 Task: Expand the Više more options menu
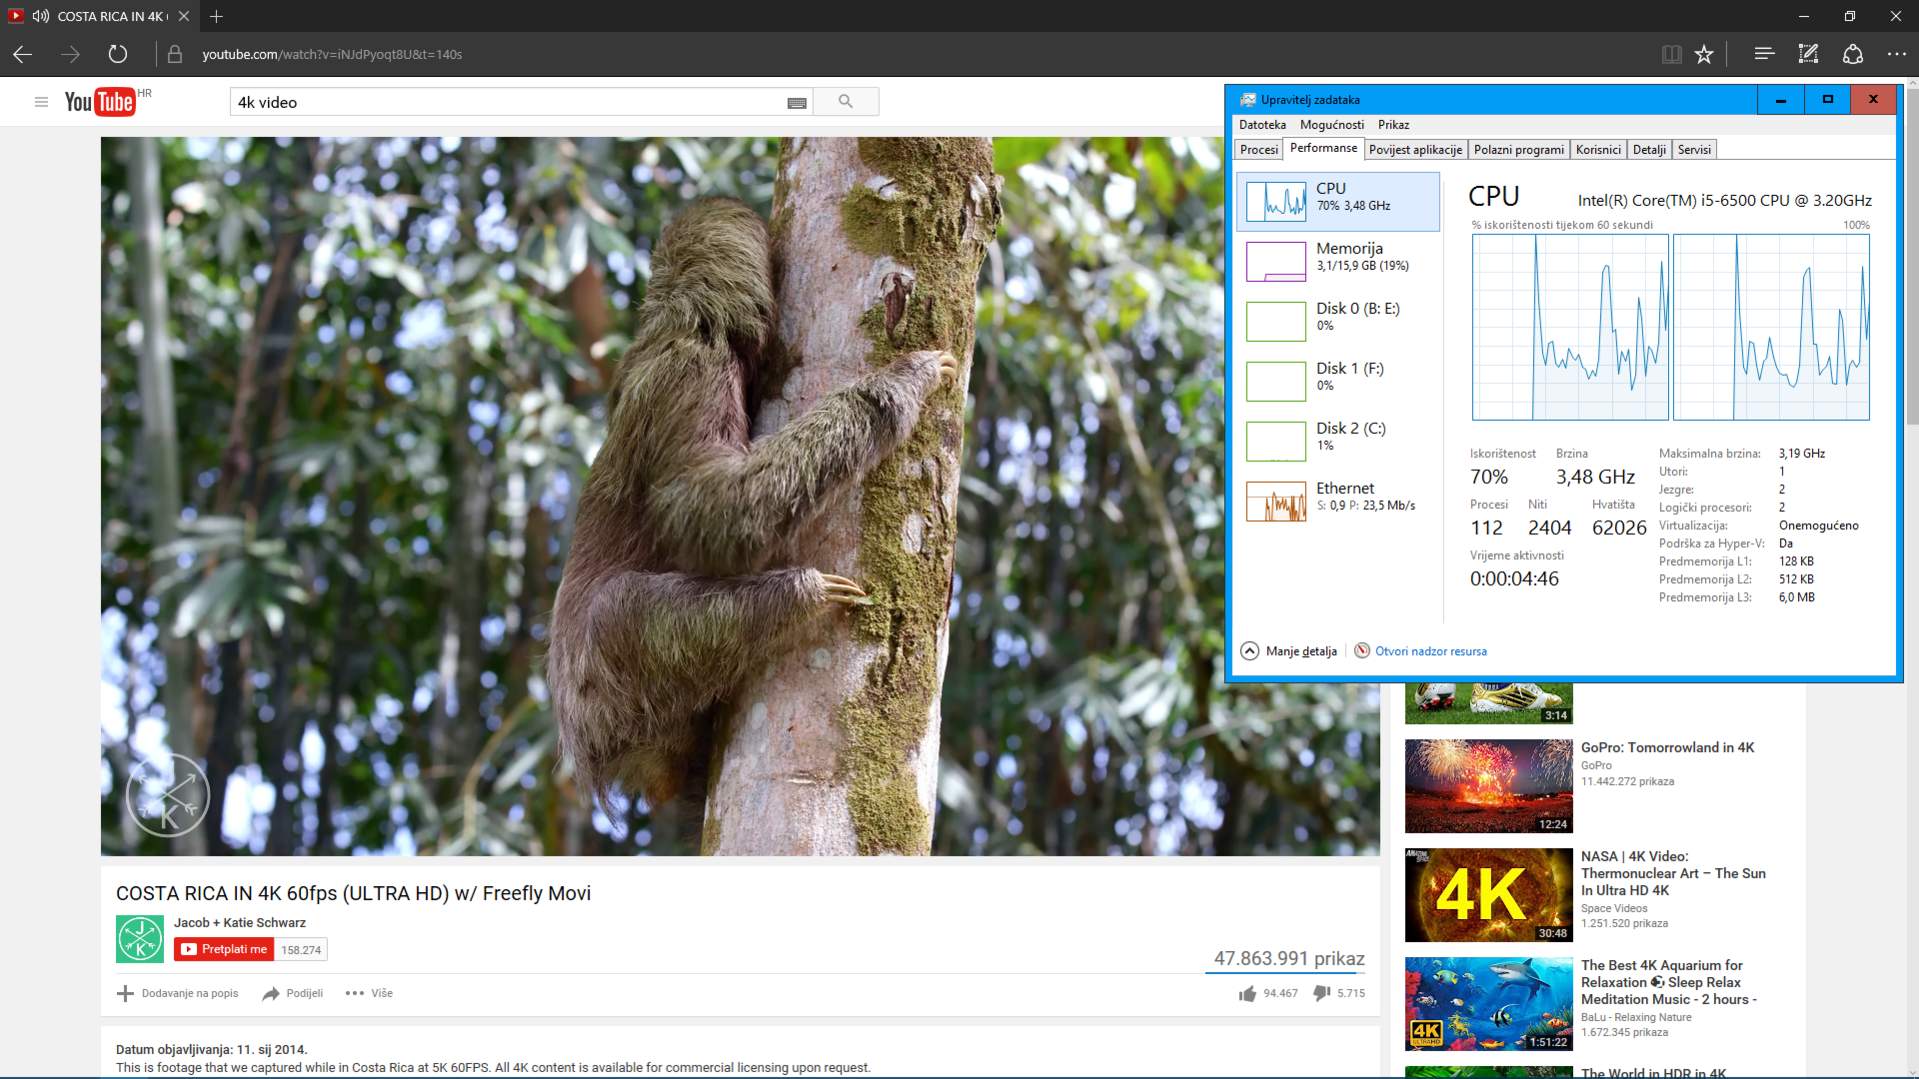pos(369,993)
